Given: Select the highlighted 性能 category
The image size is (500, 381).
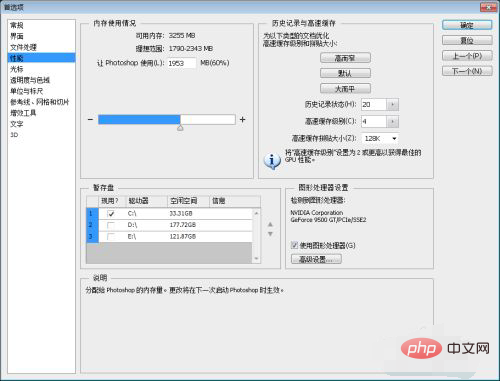Looking at the screenshot, I should [42, 58].
